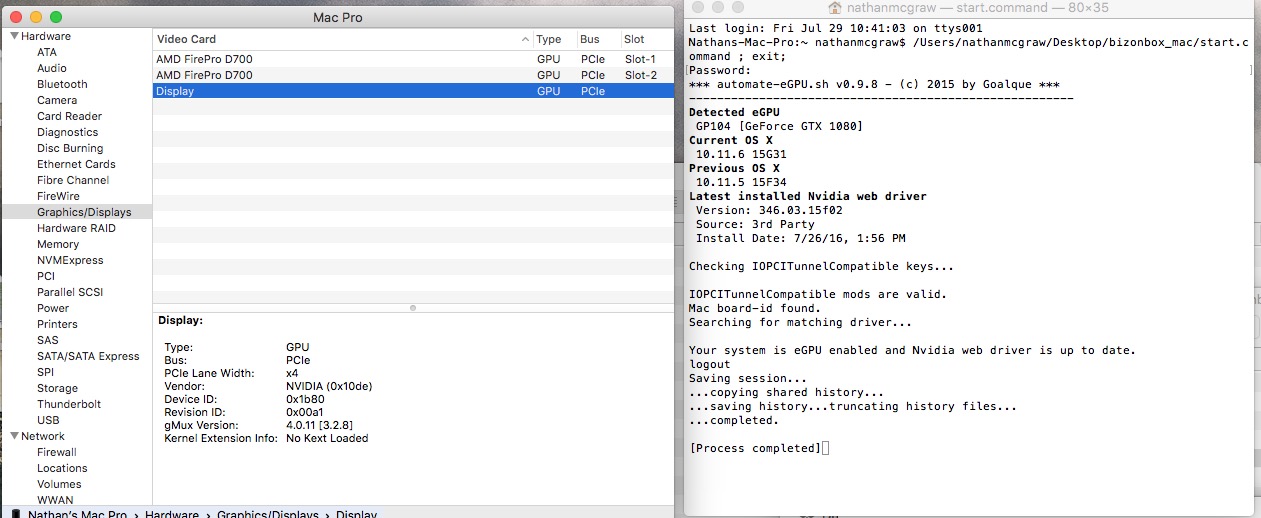Viewport: 1261px width, 518px height.
Task: Click the Terminal title home folder icon
Action: tap(836, 8)
